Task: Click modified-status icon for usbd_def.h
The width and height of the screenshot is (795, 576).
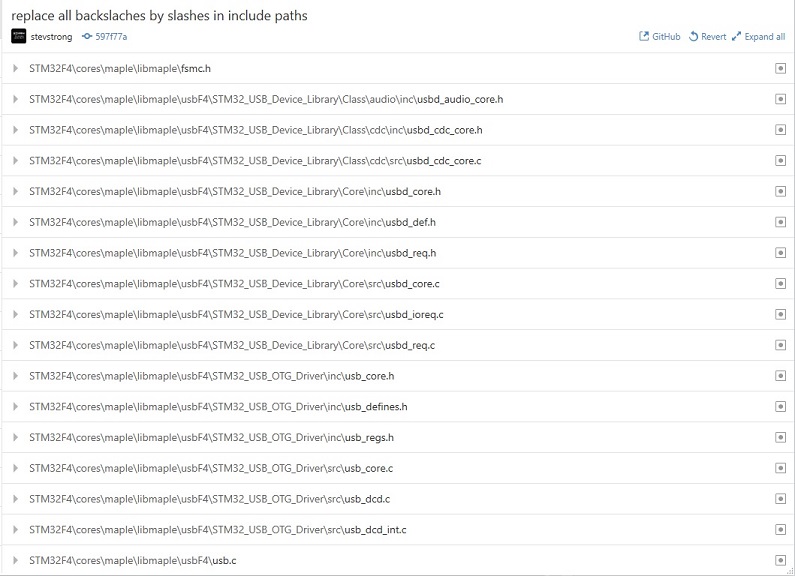Action: coord(780,222)
